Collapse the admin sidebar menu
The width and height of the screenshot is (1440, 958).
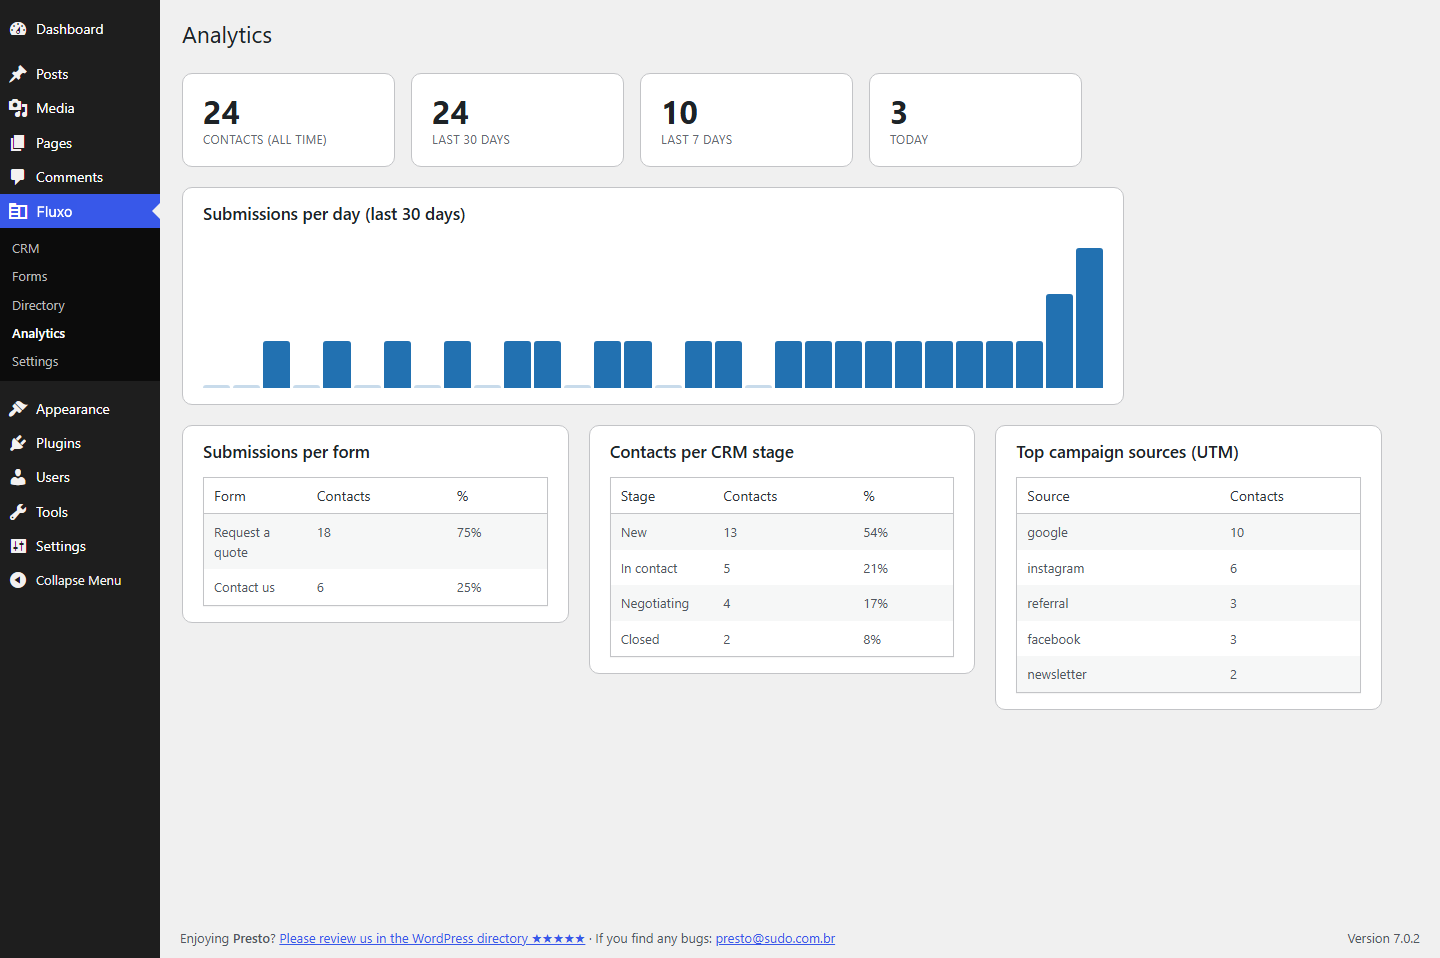coord(80,580)
